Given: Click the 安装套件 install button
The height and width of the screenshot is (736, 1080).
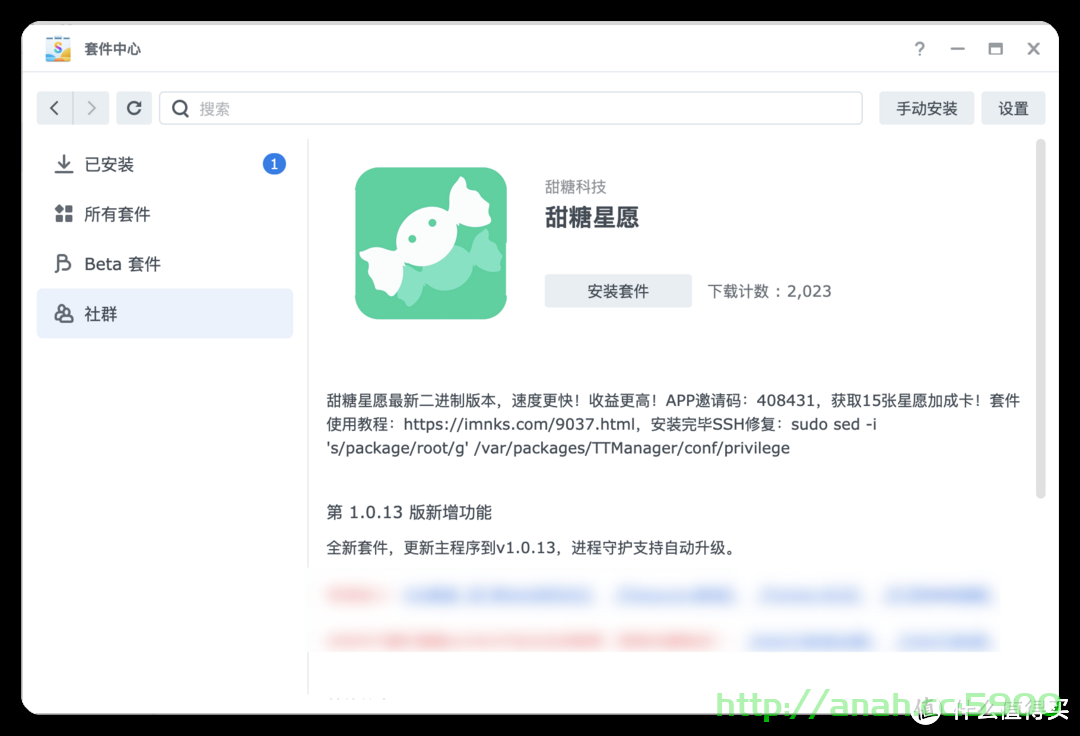Looking at the screenshot, I should click(618, 291).
